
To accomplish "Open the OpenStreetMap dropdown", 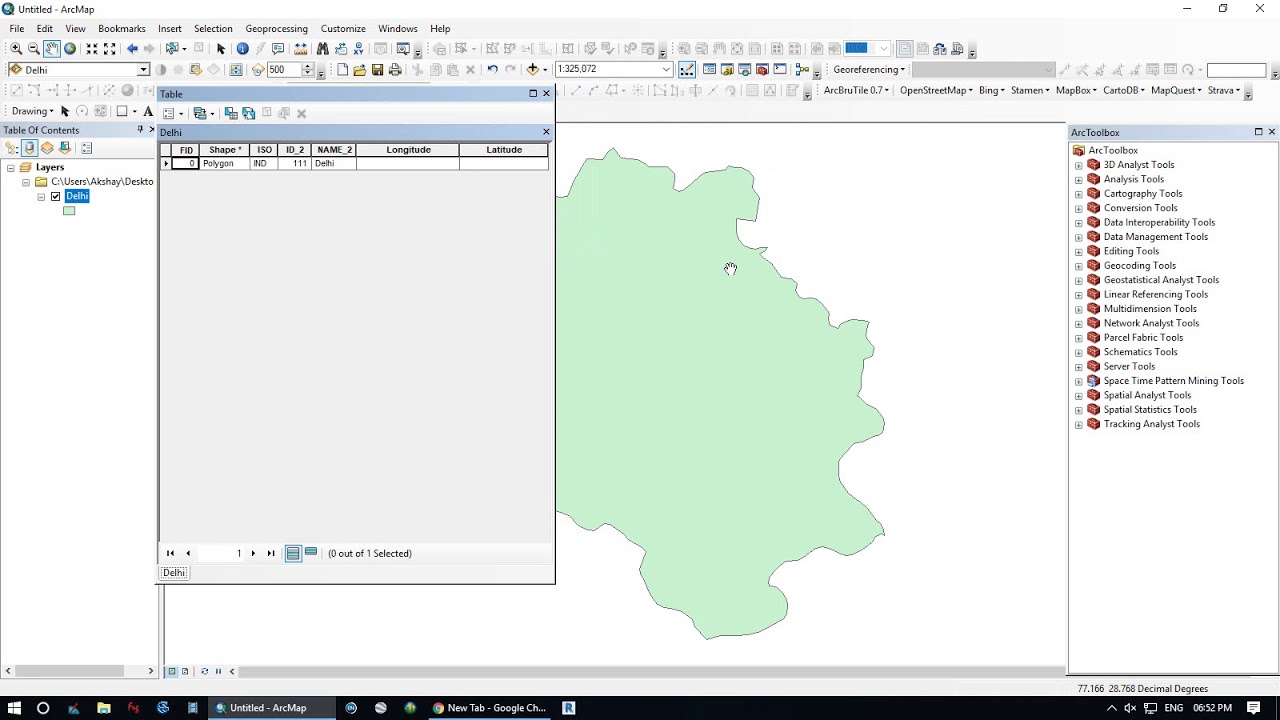I will point(937,90).
